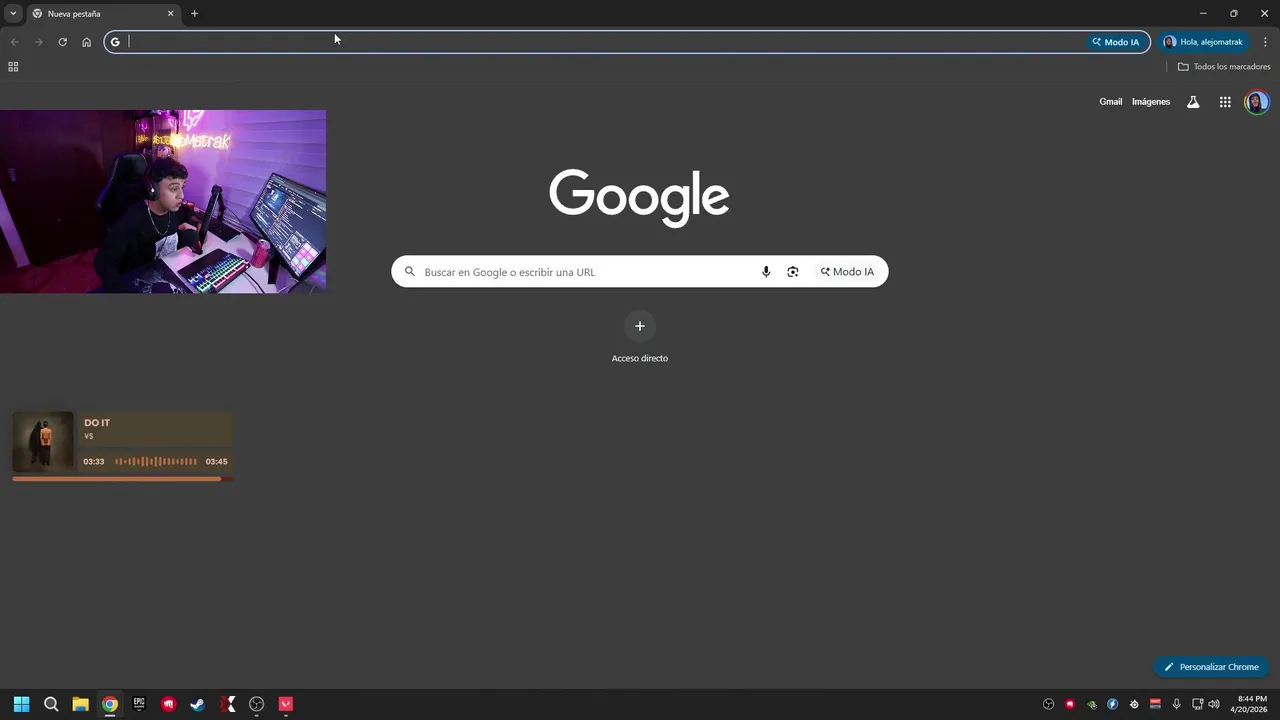
Task: Launch Epic Games from taskbar
Action: click(139, 704)
